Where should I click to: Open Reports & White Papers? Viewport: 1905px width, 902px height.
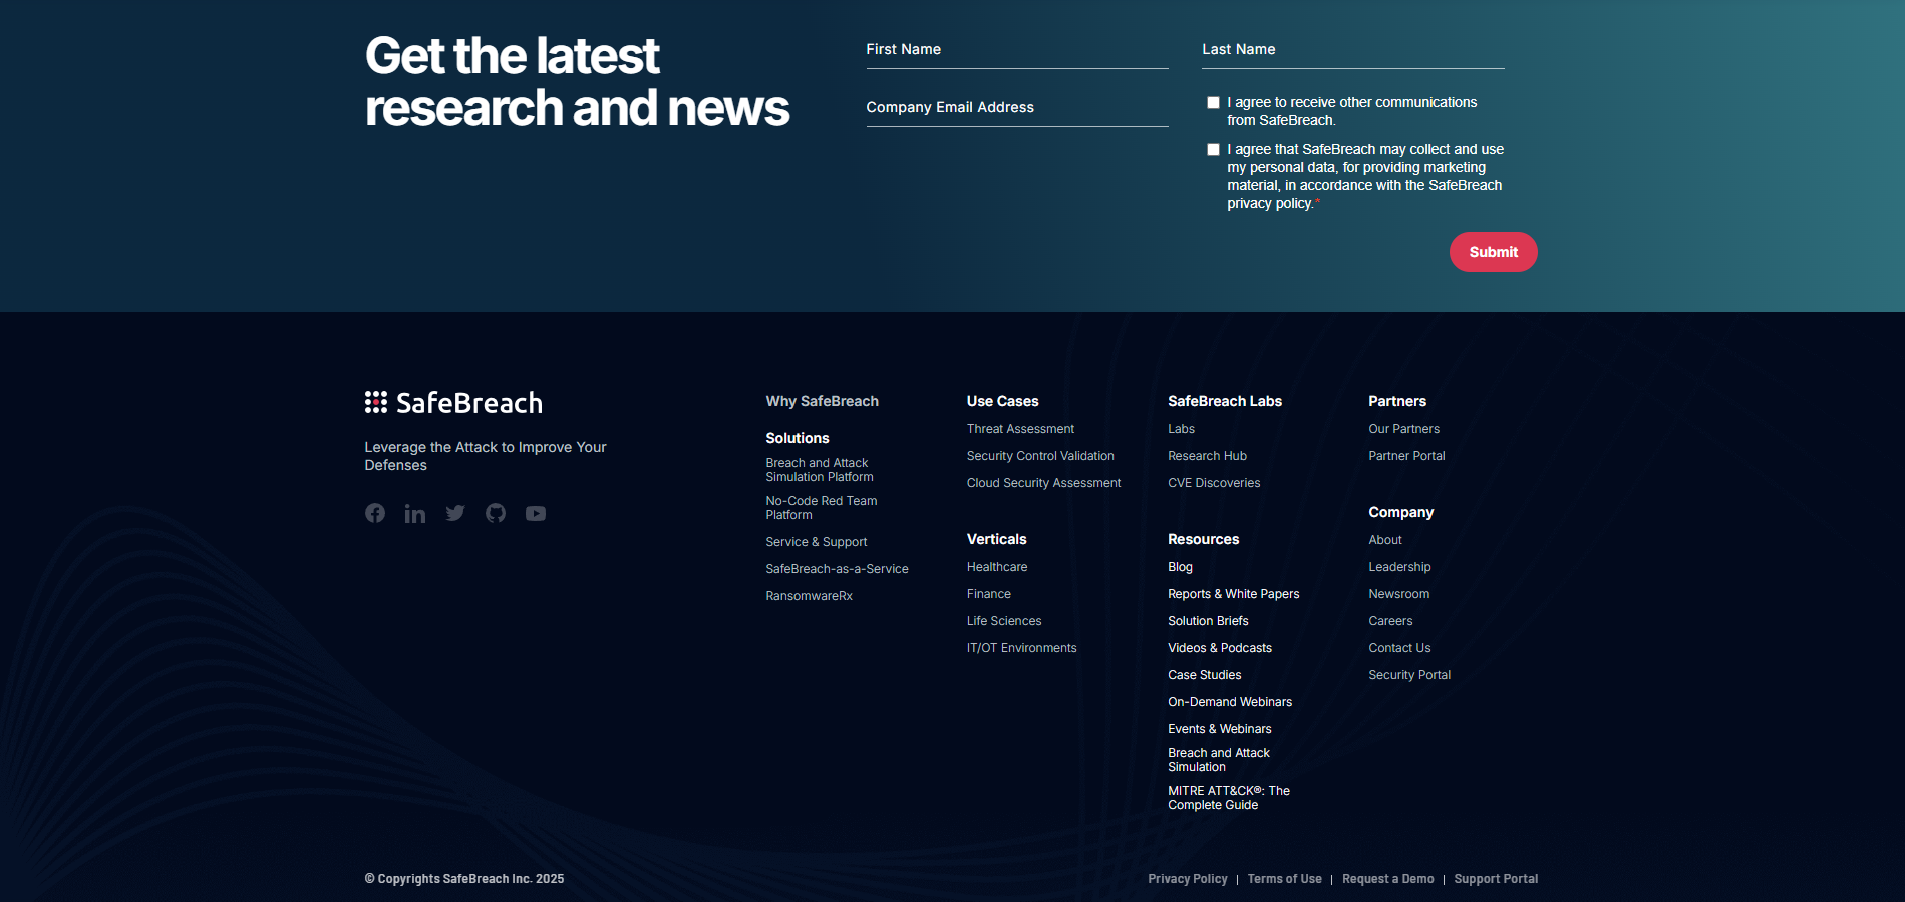pyautogui.click(x=1234, y=594)
